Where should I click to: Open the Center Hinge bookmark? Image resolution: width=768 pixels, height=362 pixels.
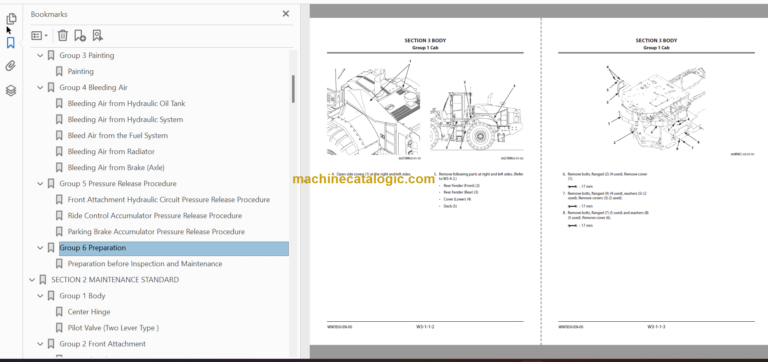tap(89, 312)
